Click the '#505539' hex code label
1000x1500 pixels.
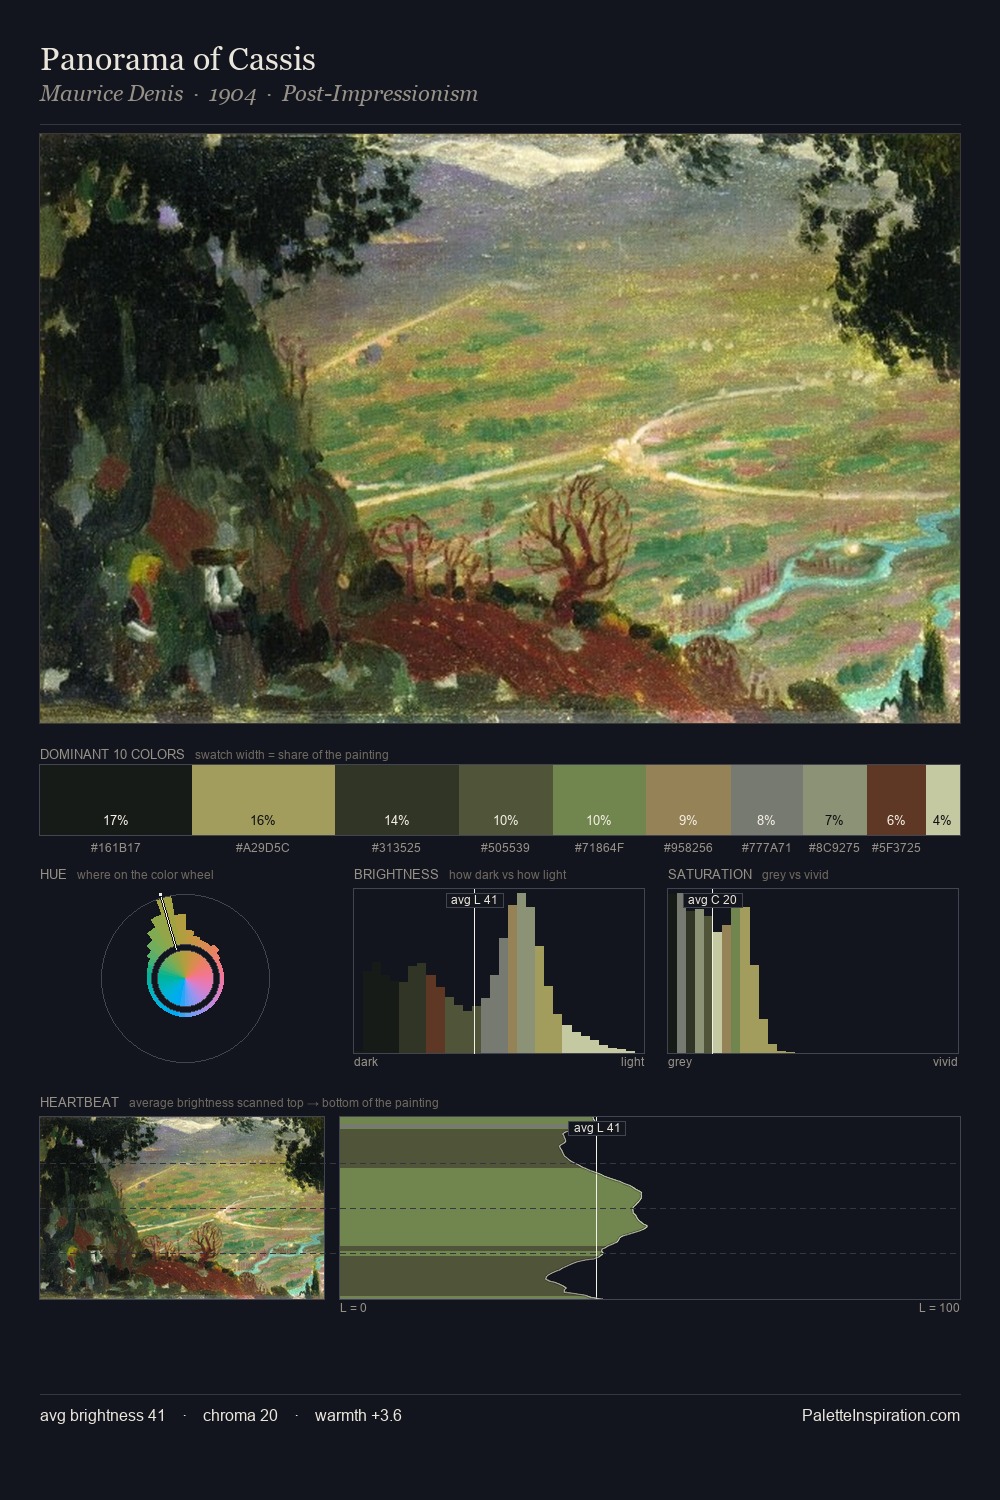(x=506, y=848)
